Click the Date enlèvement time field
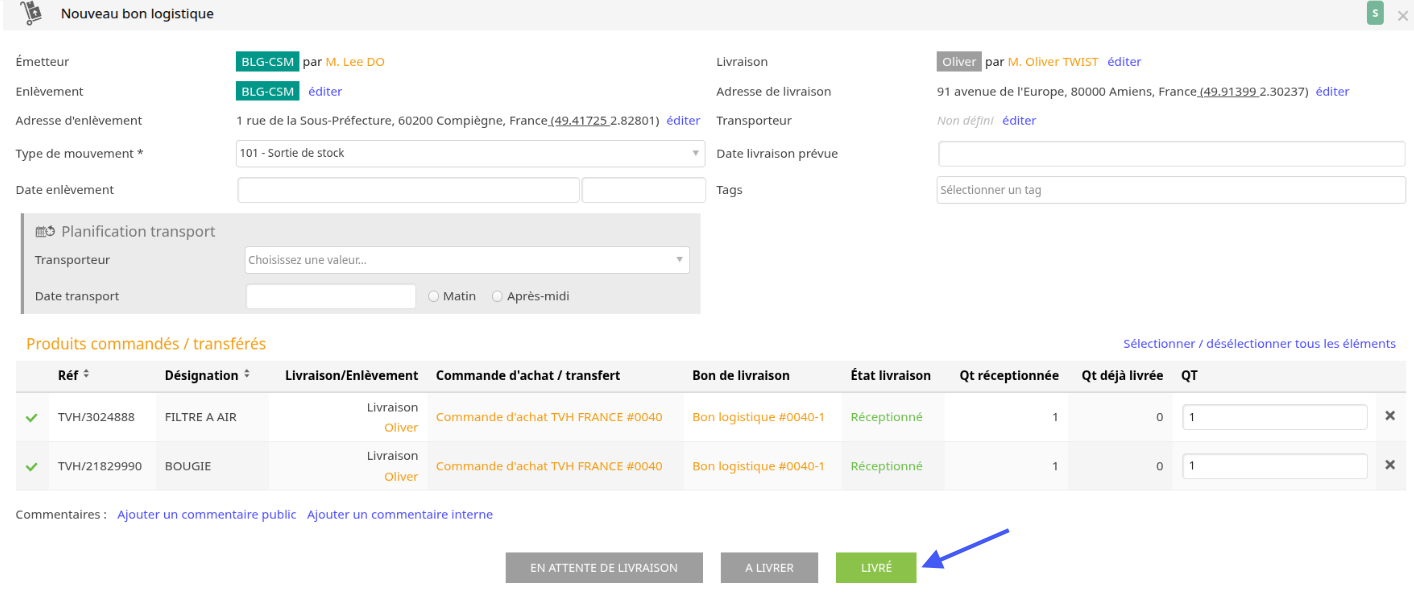This screenshot has width=1414, height=598. pos(644,190)
